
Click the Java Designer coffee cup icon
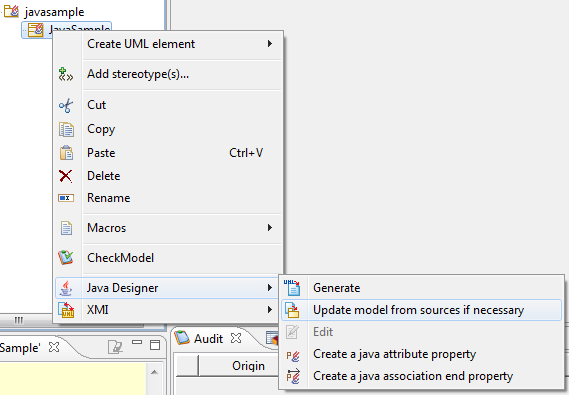coord(66,288)
